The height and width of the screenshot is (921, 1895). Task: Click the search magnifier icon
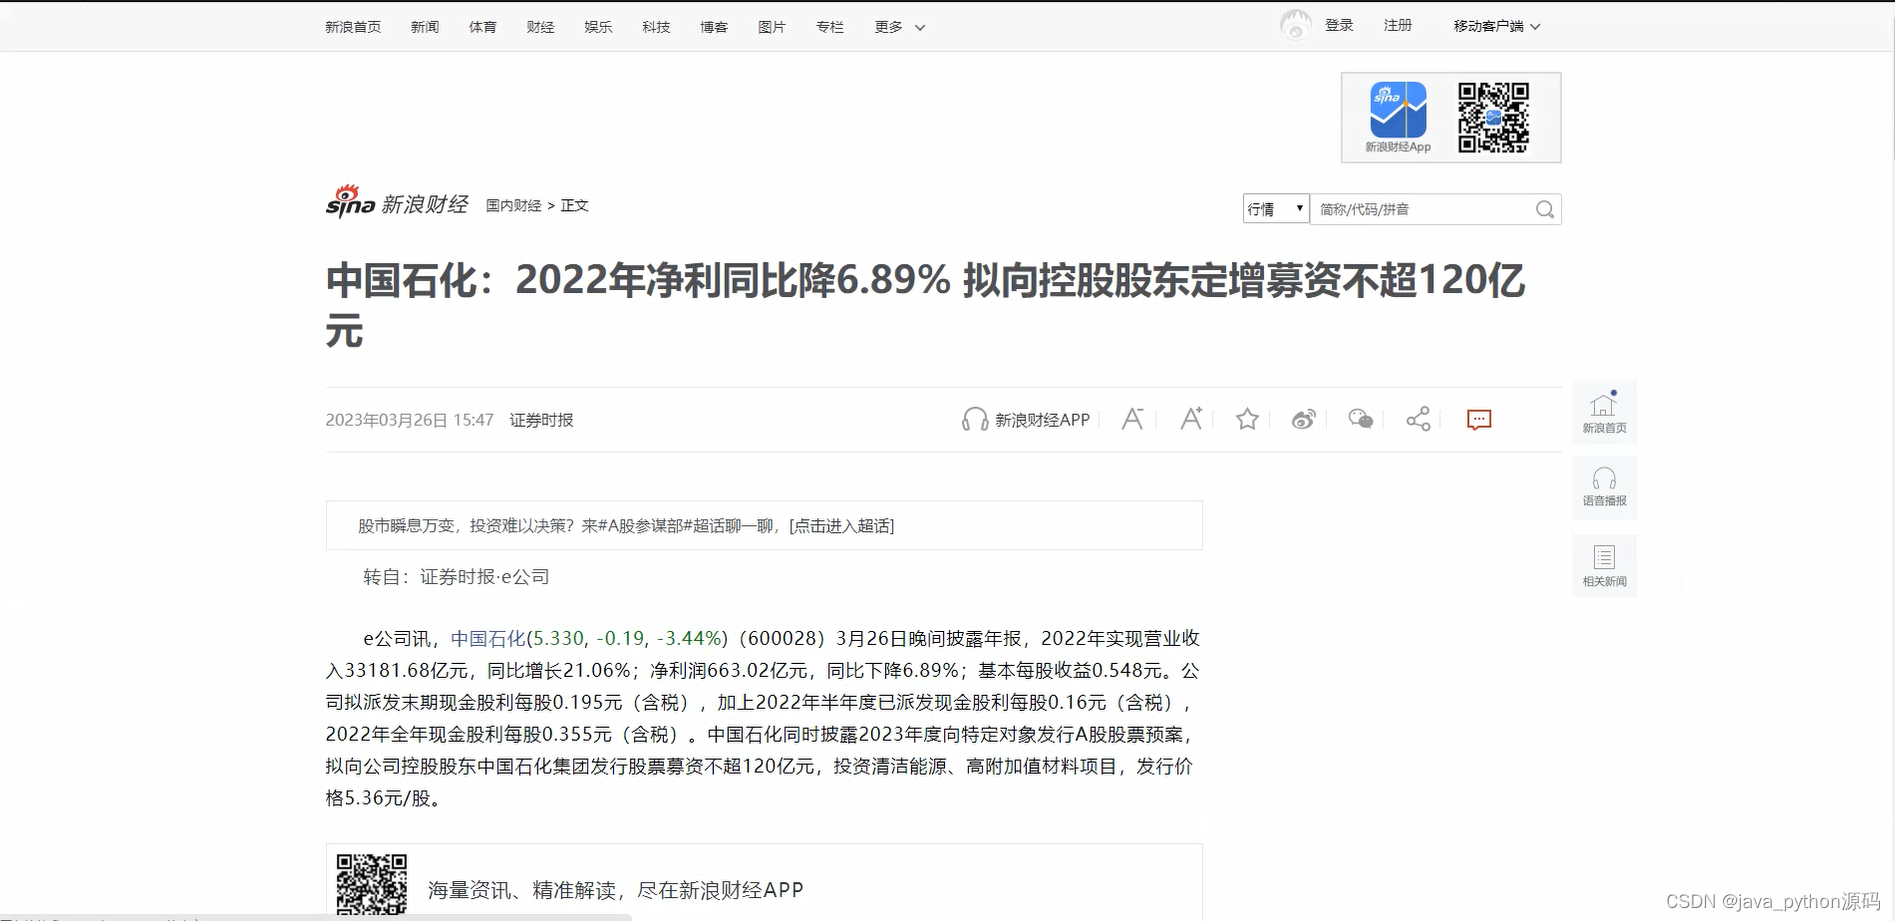pyautogui.click(x=1545, y=209)
